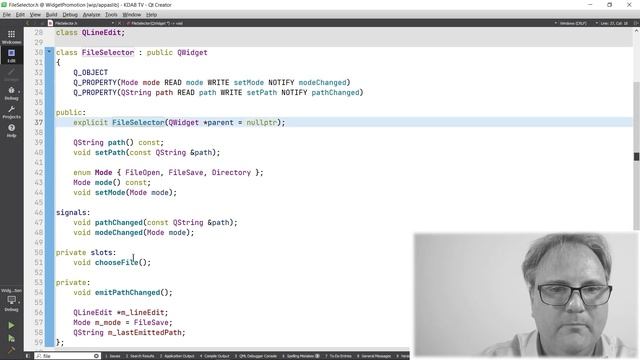
Task: Open the Analyze menu
Action: [x=91, y=14]
